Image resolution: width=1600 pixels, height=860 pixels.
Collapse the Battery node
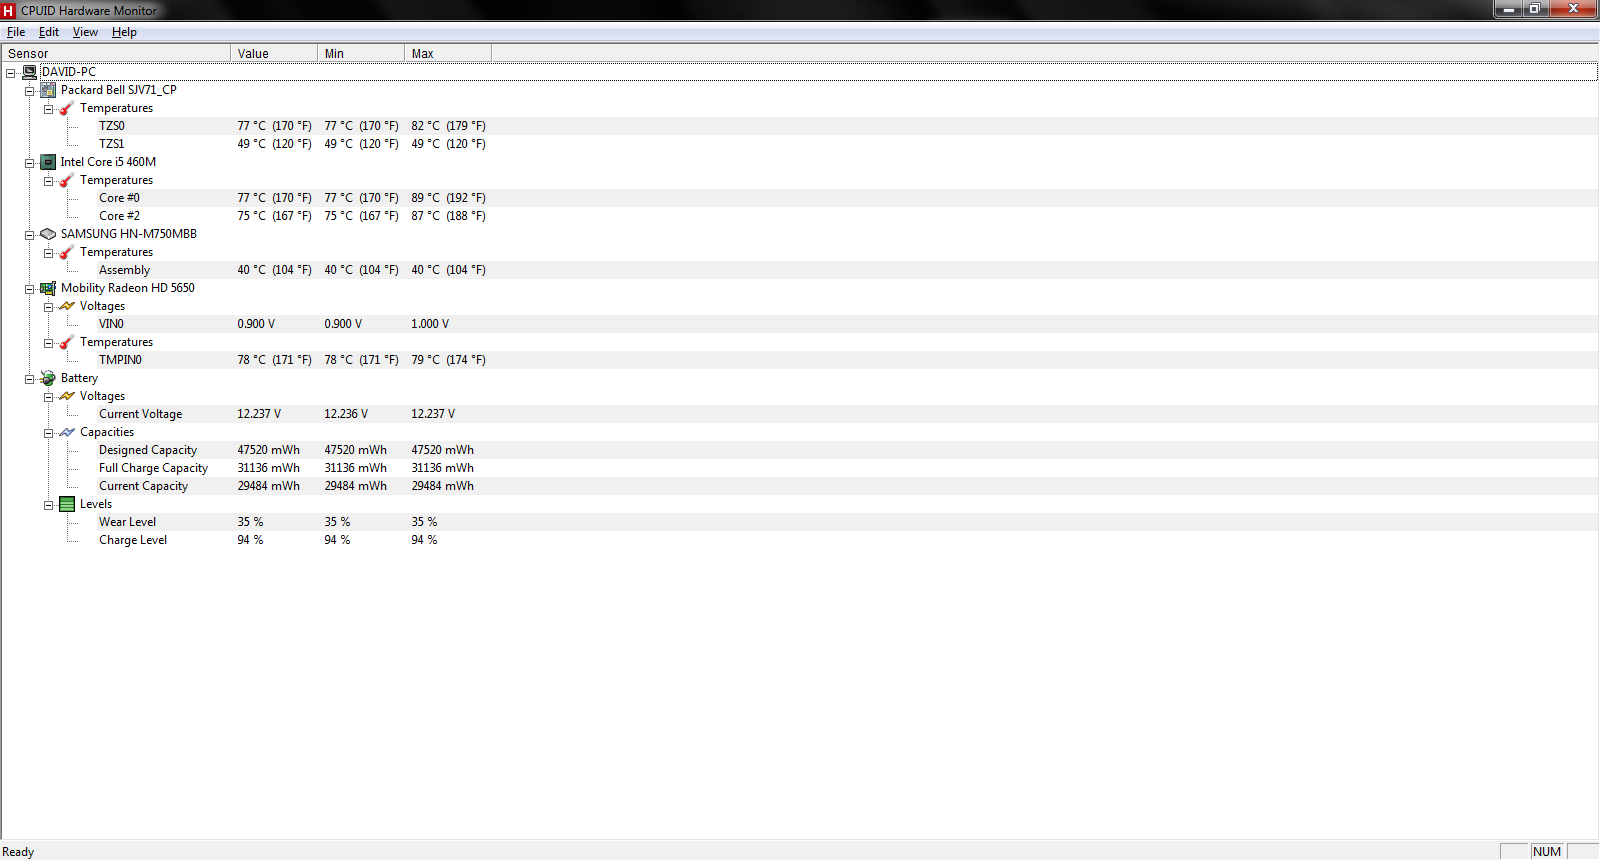[29, 379]
